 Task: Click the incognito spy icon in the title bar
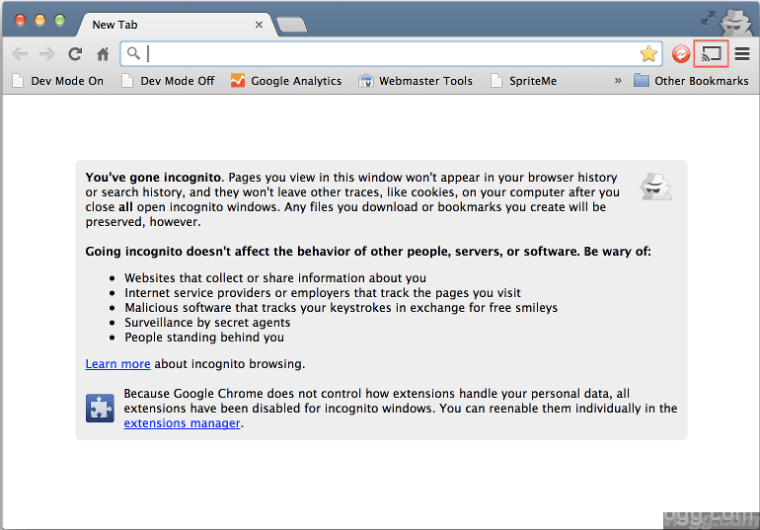click(x=737, y=22)
